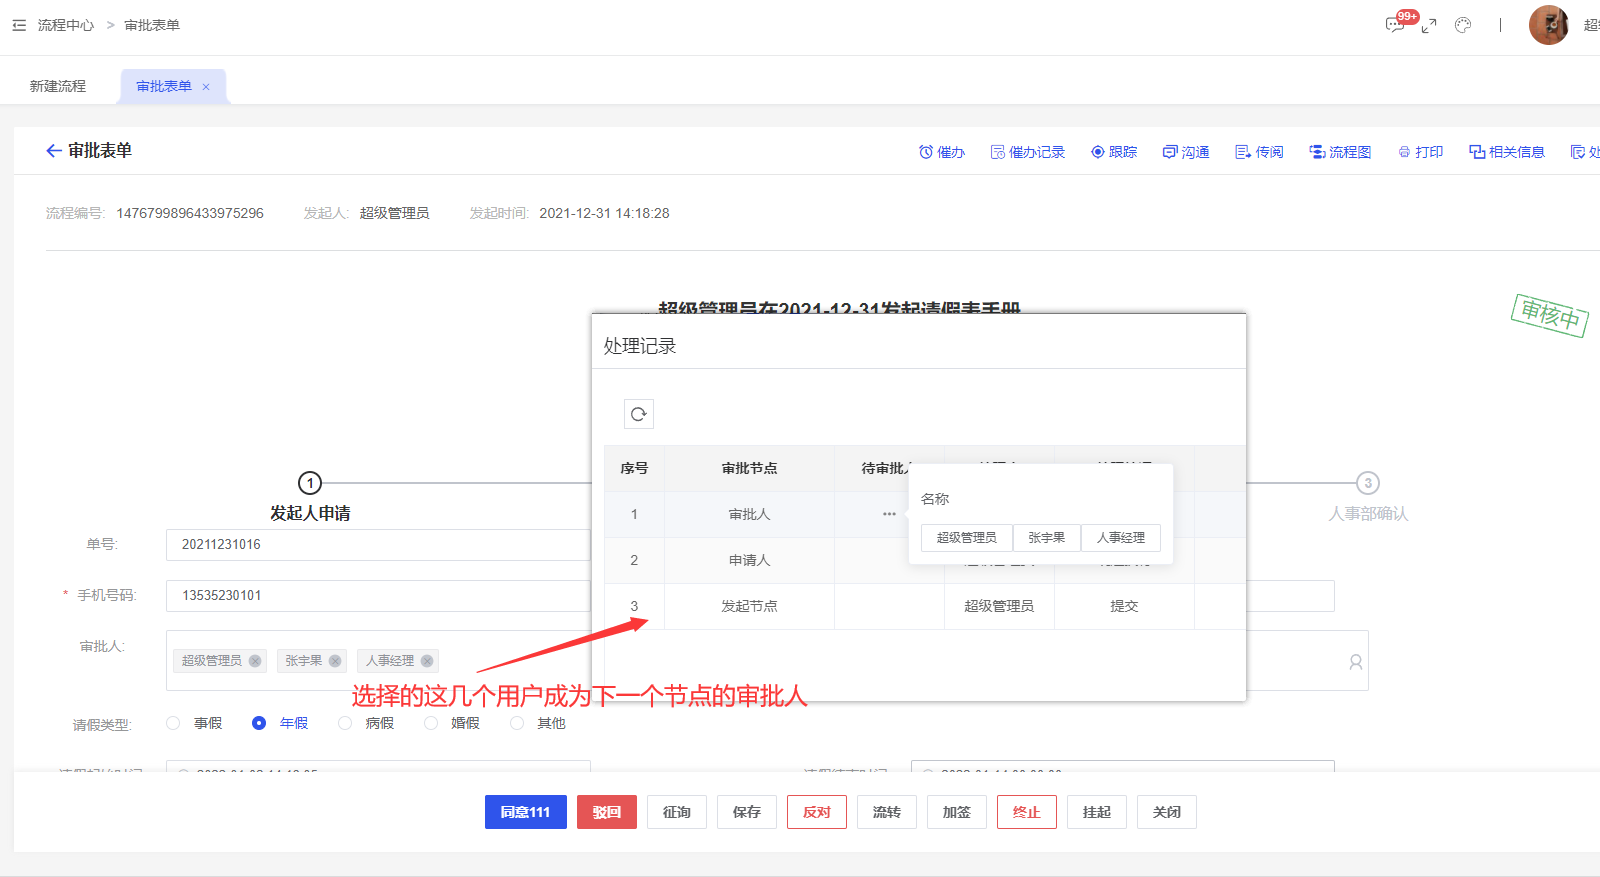The height and width of the screenshot is (877, 1600).
Task: Choose 婚假 as leave type
Action: pos(431,723)
